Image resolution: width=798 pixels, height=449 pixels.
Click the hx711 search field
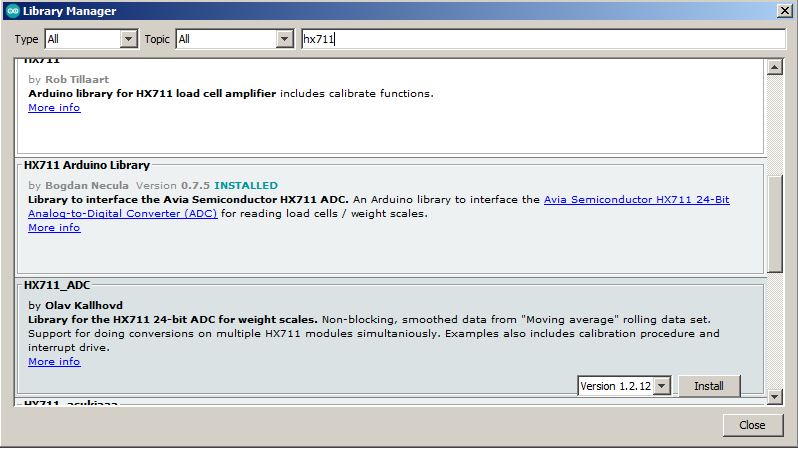point(544,39)
